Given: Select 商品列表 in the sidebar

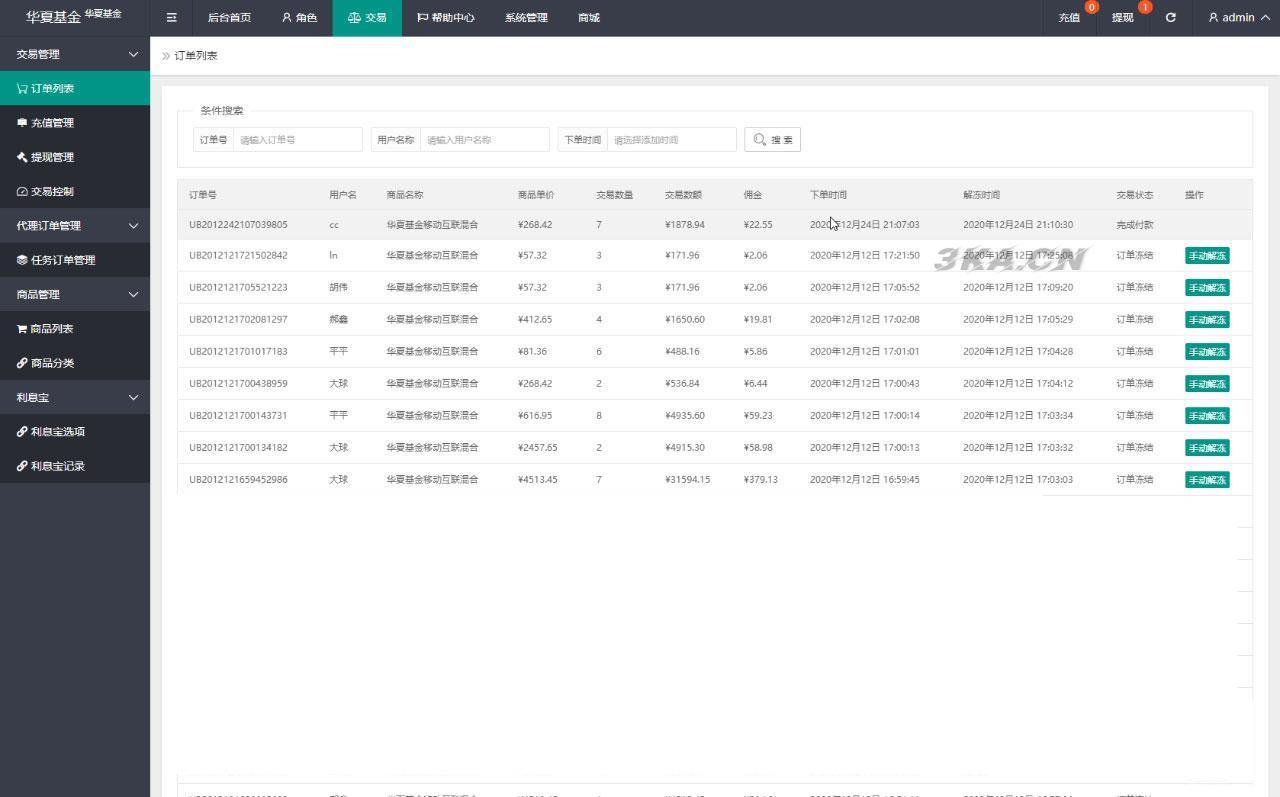Looking at the screenshot, I should pos(75,329).
